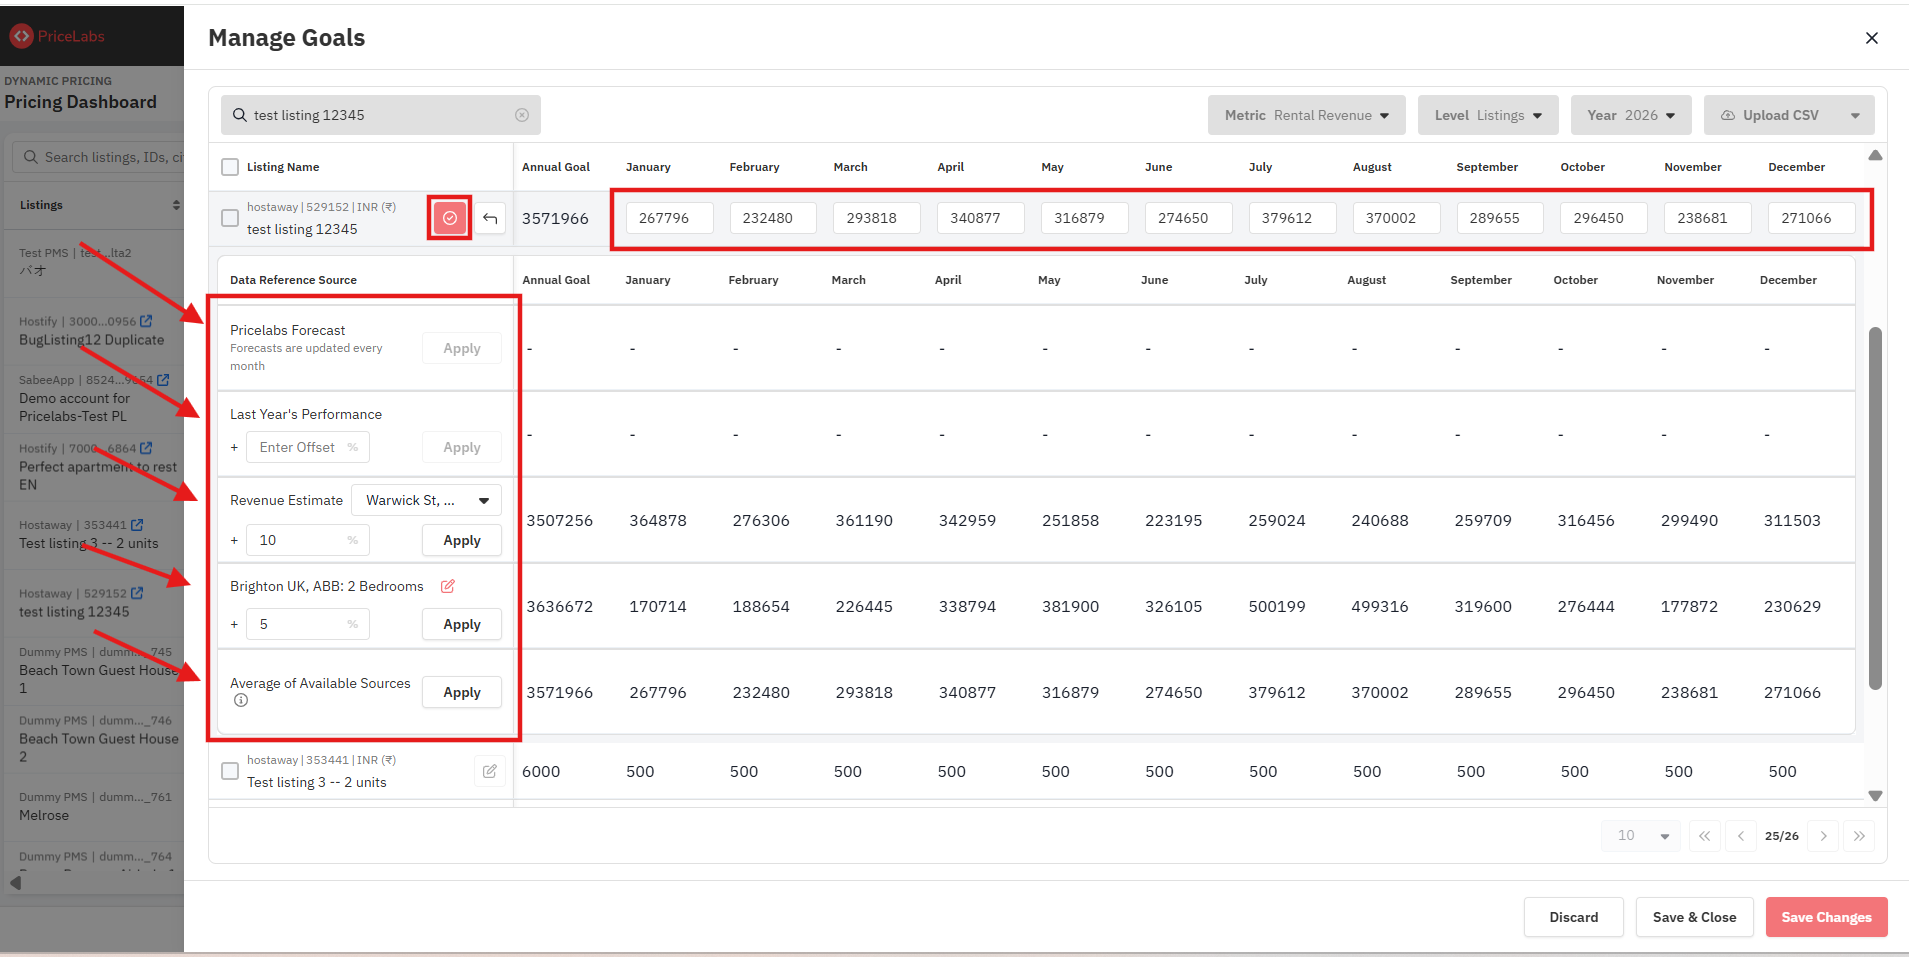Click Apply for Last Year's Performance
The height and width of the screenshot is (957, 1909).
pos(462,447)
